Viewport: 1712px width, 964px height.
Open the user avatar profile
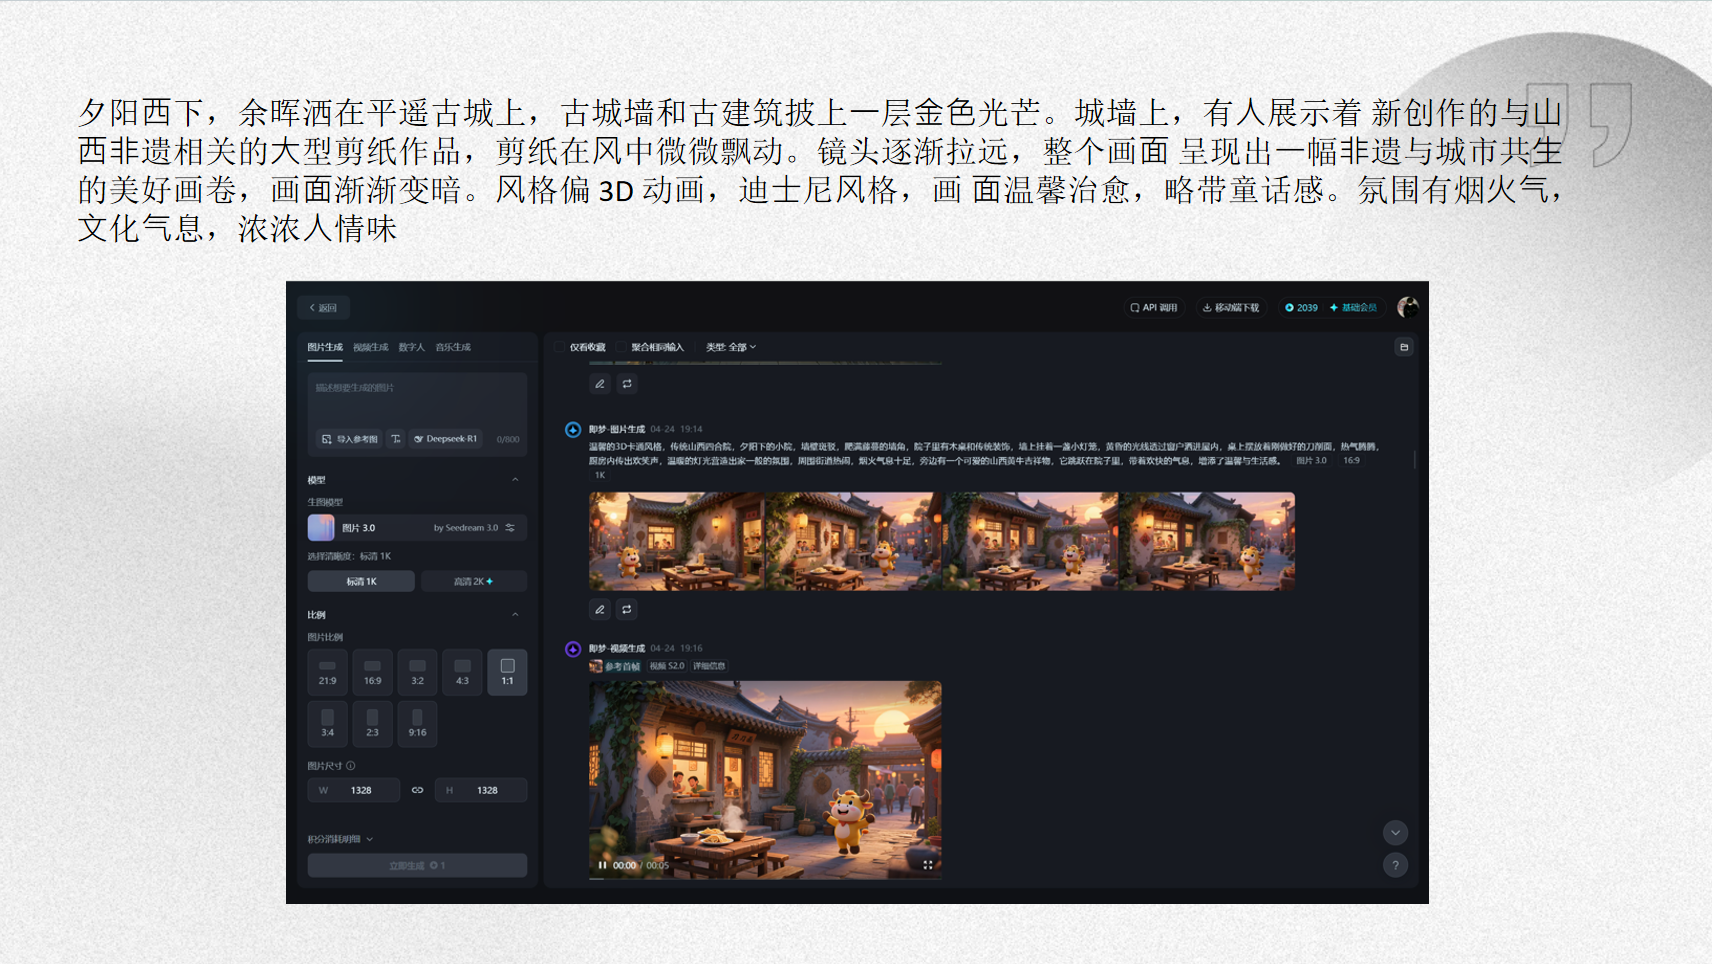tap(1407, 307)
